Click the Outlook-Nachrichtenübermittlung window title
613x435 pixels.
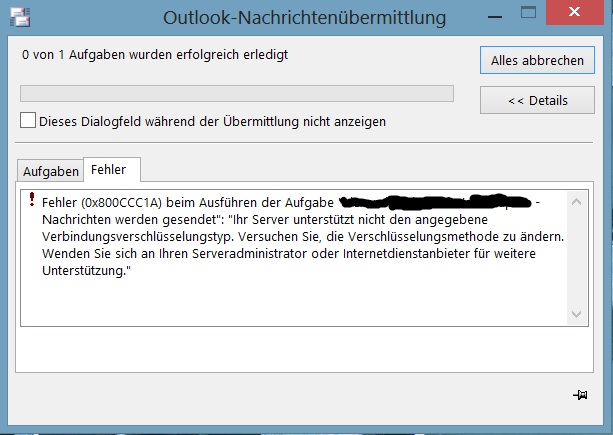pos(304,18)
